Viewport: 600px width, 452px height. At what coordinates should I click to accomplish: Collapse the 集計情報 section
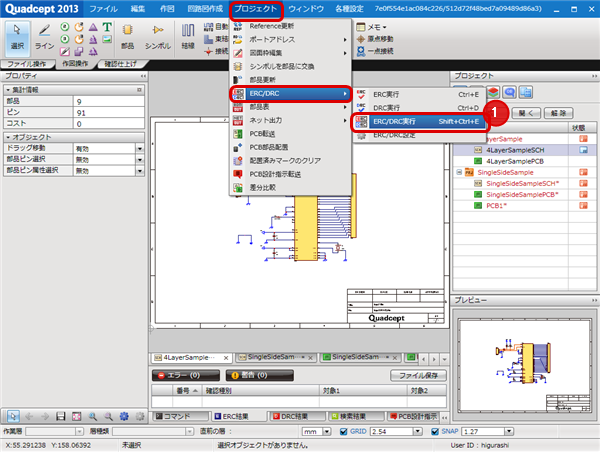(8, 90)
